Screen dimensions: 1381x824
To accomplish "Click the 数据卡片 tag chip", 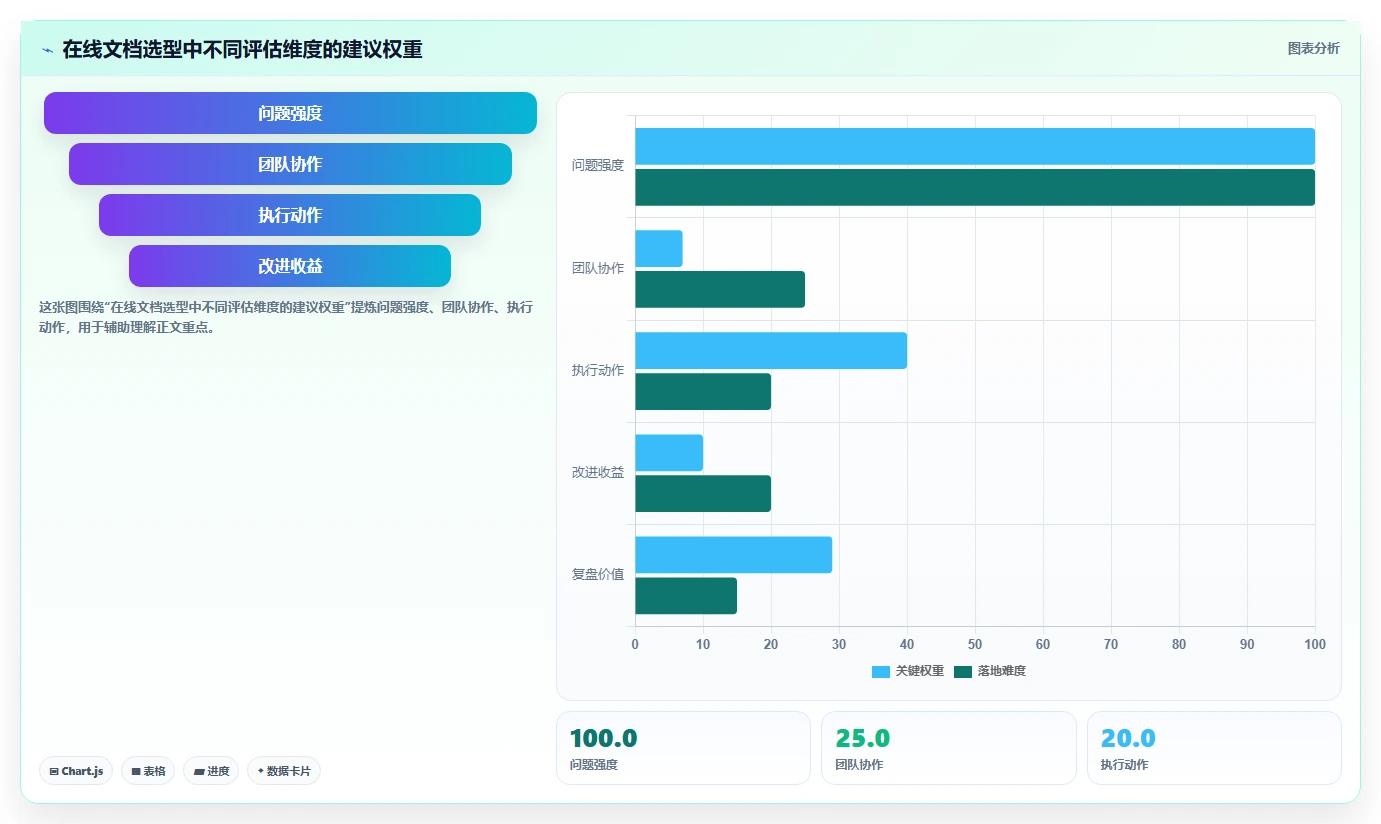I will coord(284,771).
